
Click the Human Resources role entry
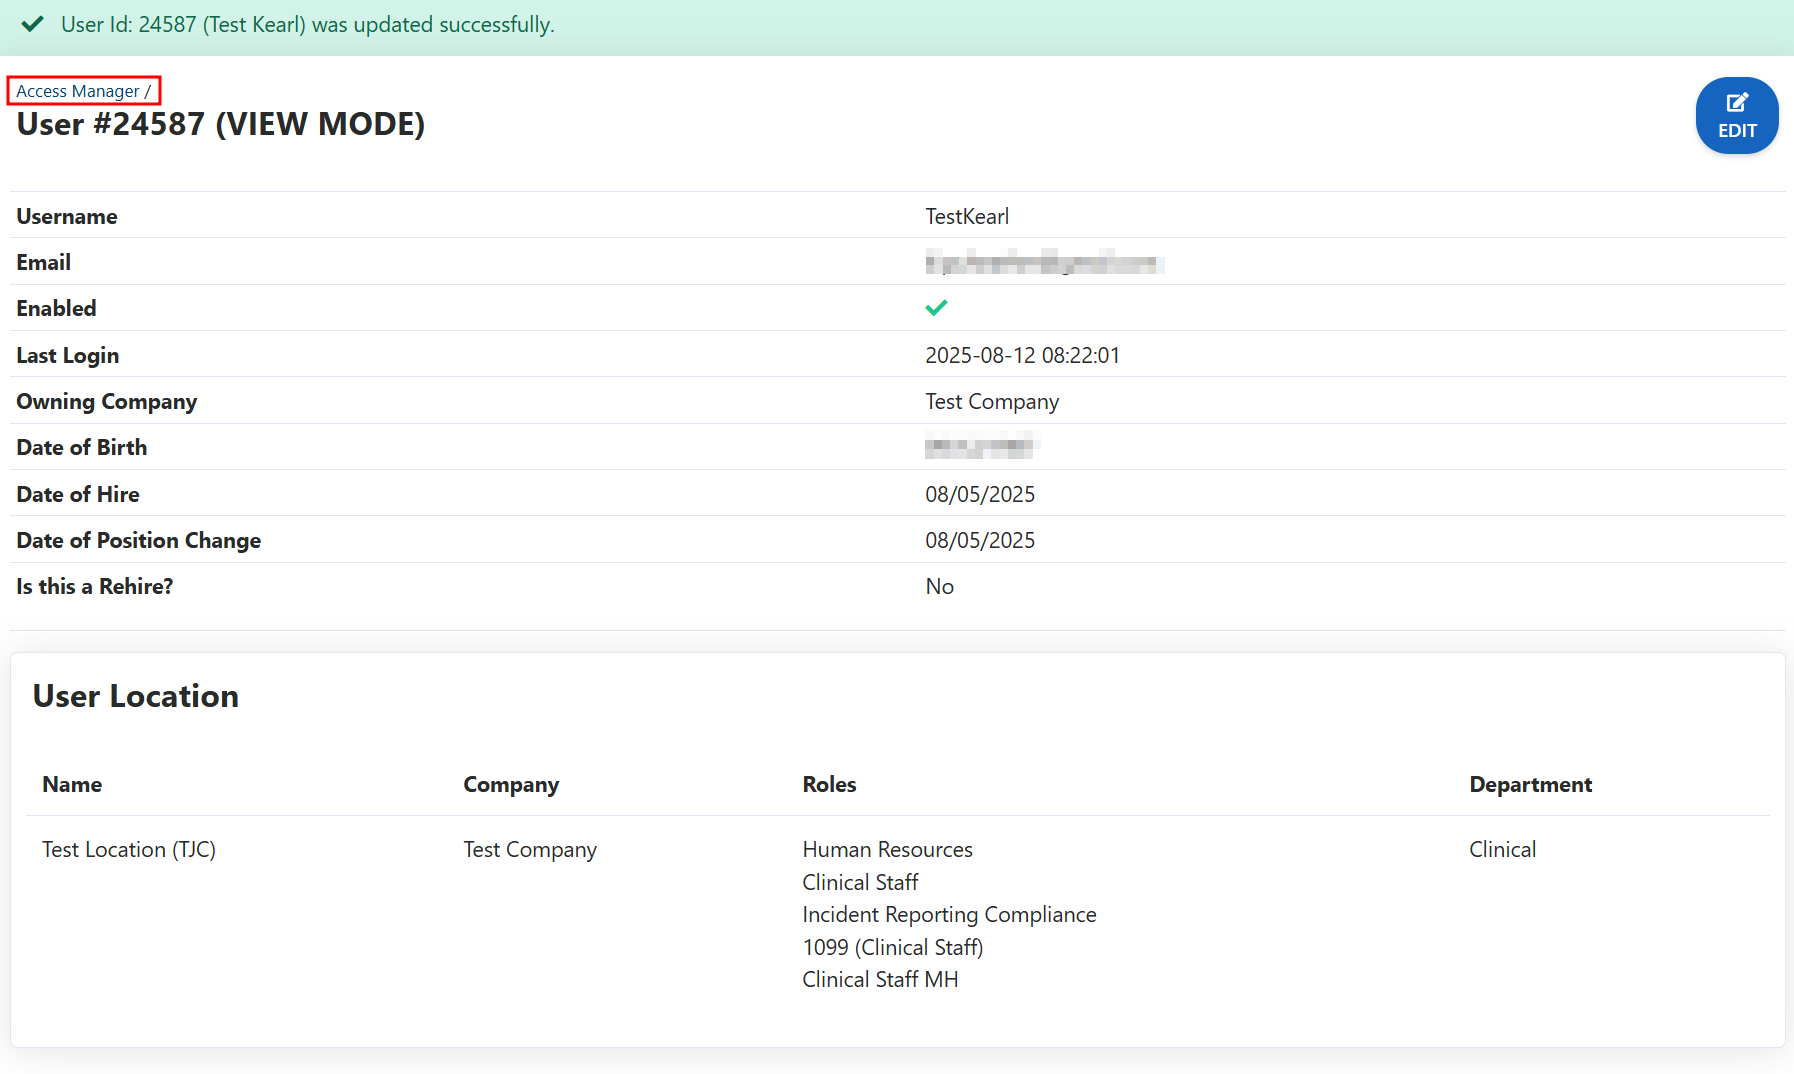click(x=887, y=850)
